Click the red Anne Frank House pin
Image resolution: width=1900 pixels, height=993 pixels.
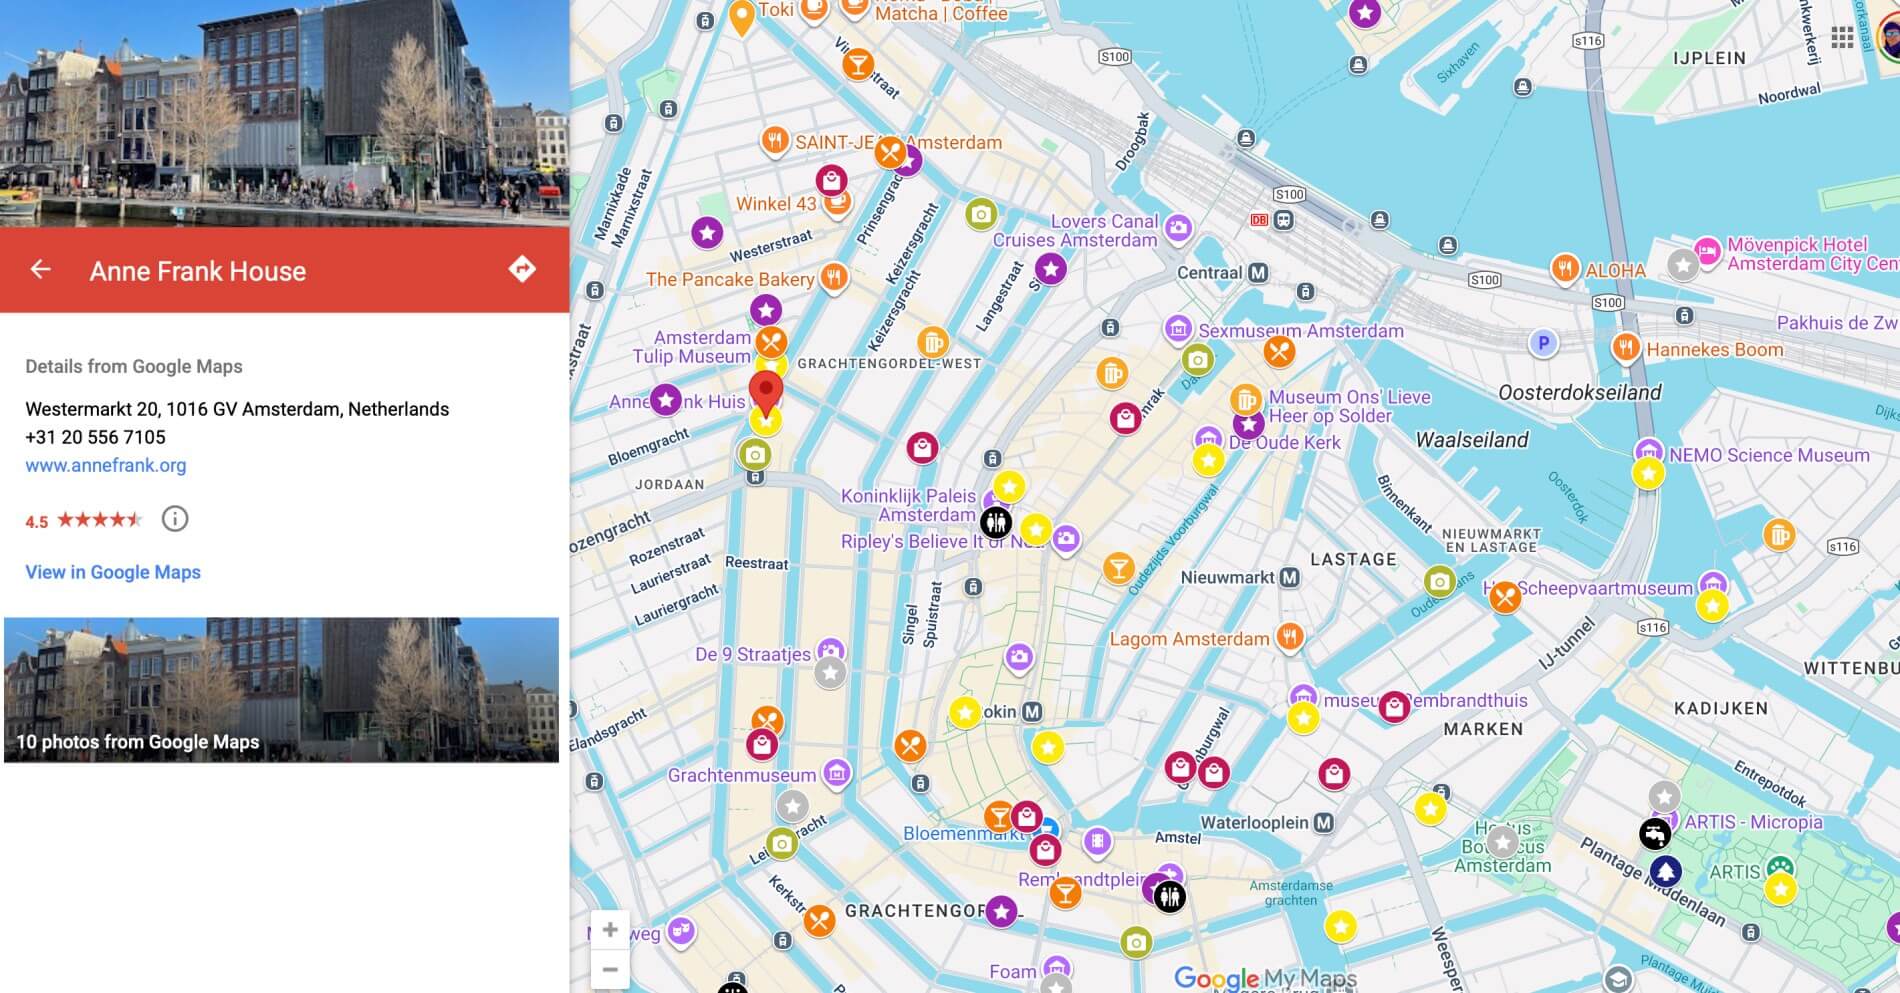766,392
